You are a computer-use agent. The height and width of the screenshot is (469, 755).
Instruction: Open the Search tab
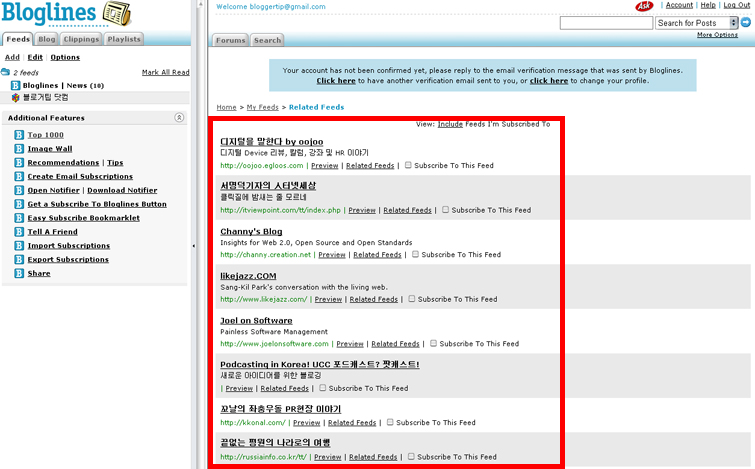tap(267, 40)
